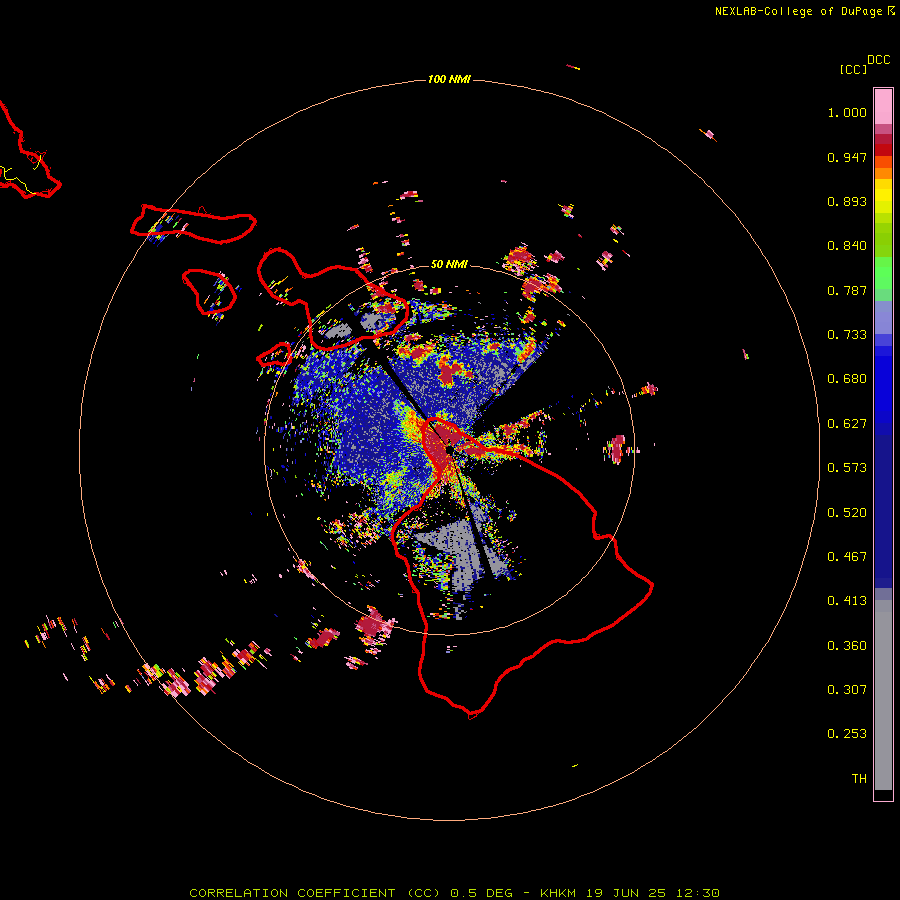900x900 pixels.
Task: Click the 0.893 scale value
Action: pyautogui.click(x=847, y=201)
